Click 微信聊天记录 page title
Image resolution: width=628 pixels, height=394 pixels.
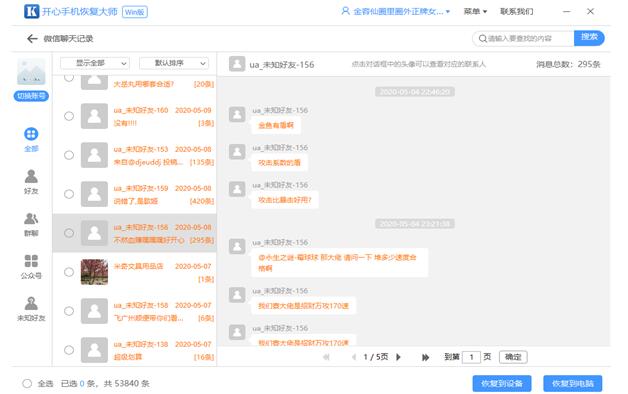(68, 38)
